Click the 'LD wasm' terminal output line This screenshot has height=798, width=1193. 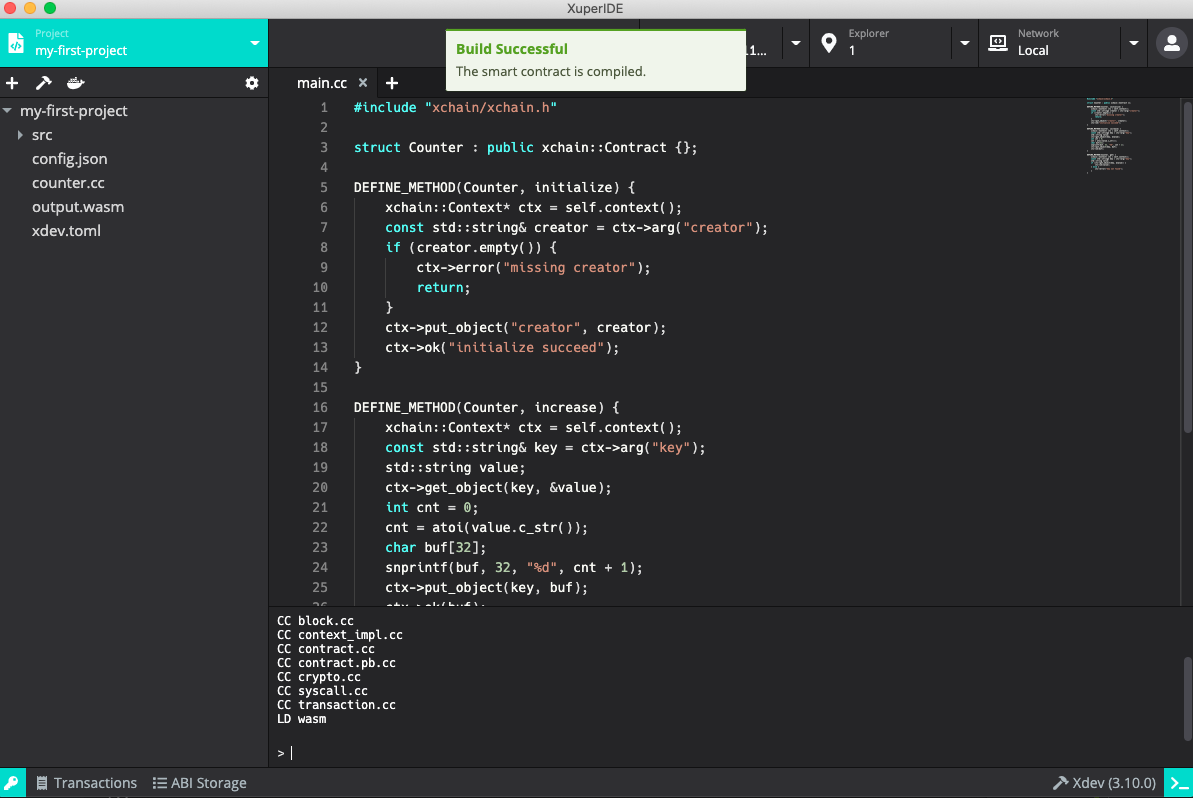pyautogui.click(x=302, y=719)
